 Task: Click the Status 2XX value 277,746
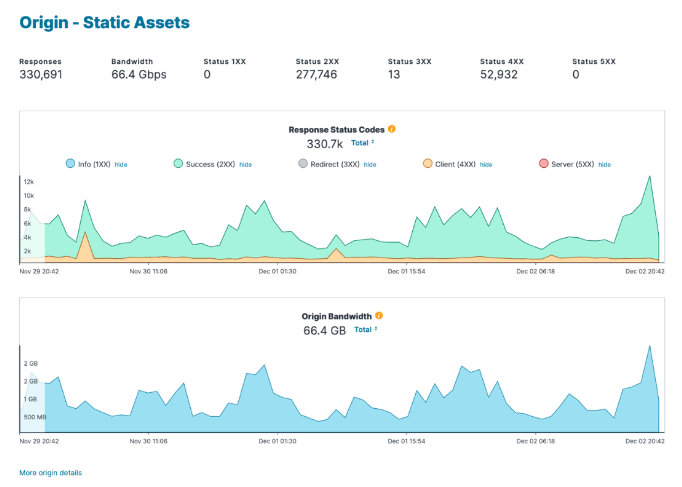pos(317,74)
